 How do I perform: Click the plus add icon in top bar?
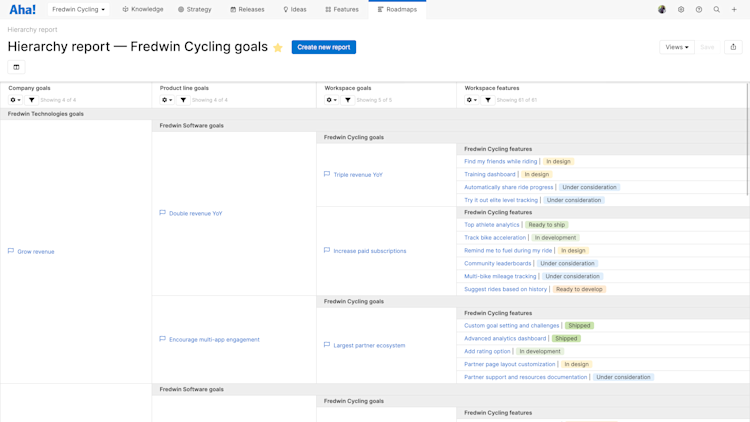click(x=734, y=10)
